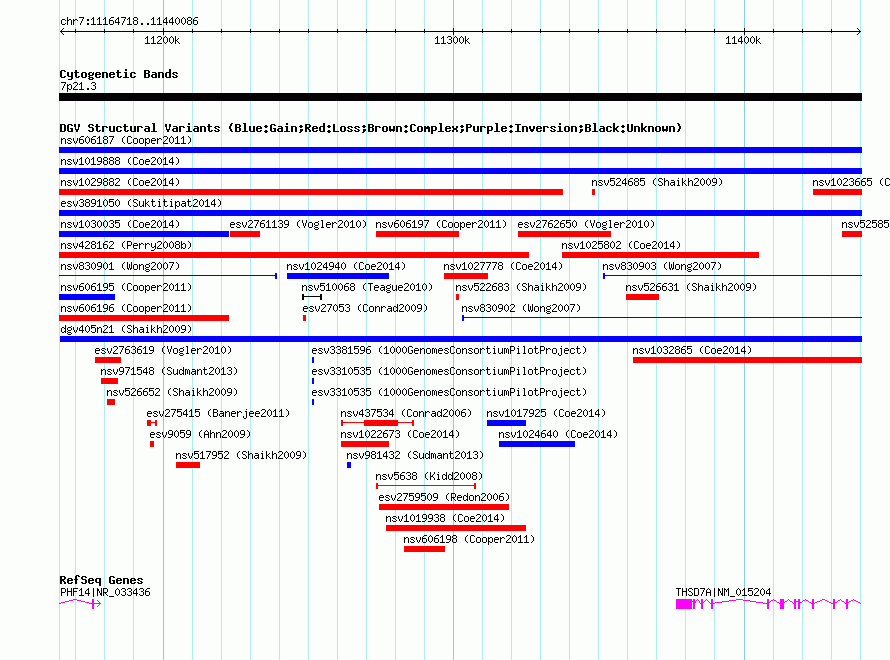The width and height of the screenshot is (890, 660).
Task: Select the nsv1019888 (Coe2014) variant label
Action: [120, 161]
